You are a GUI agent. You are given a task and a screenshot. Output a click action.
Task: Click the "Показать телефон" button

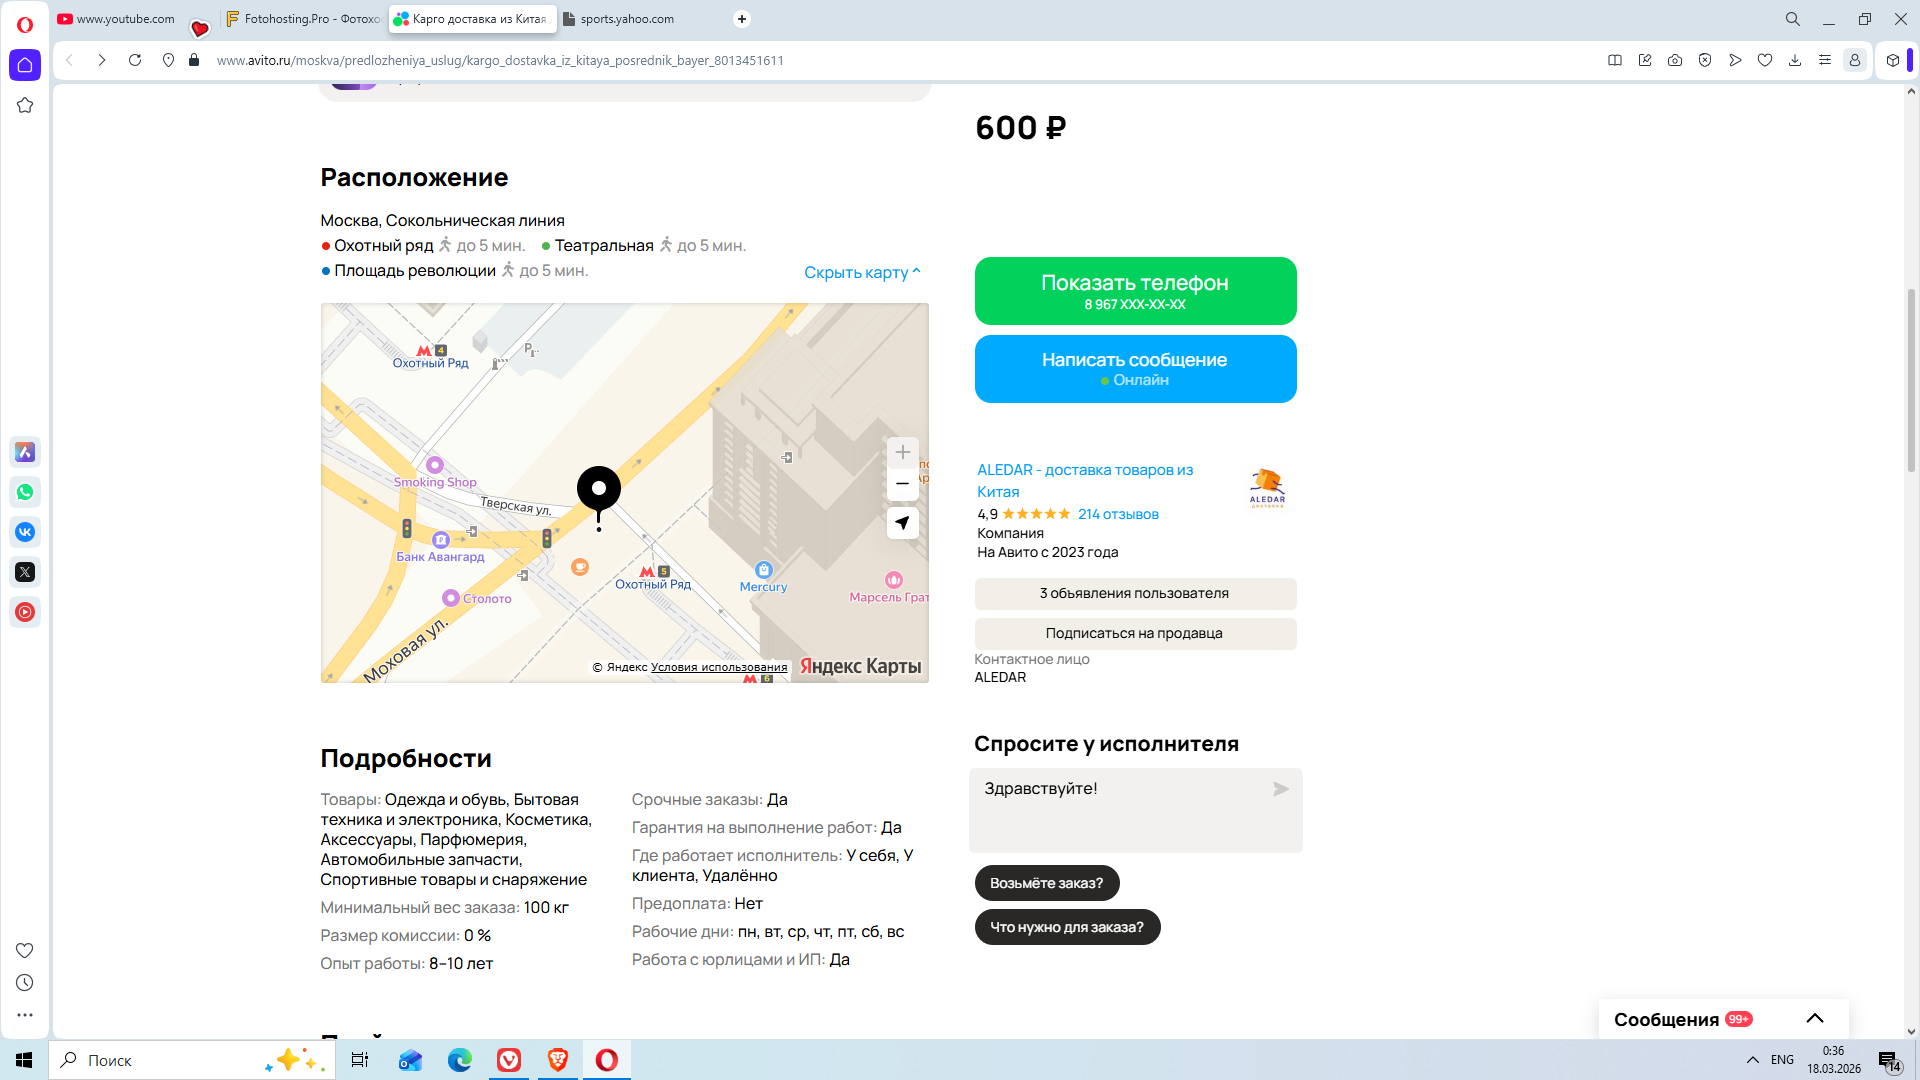coord(1135,291)
